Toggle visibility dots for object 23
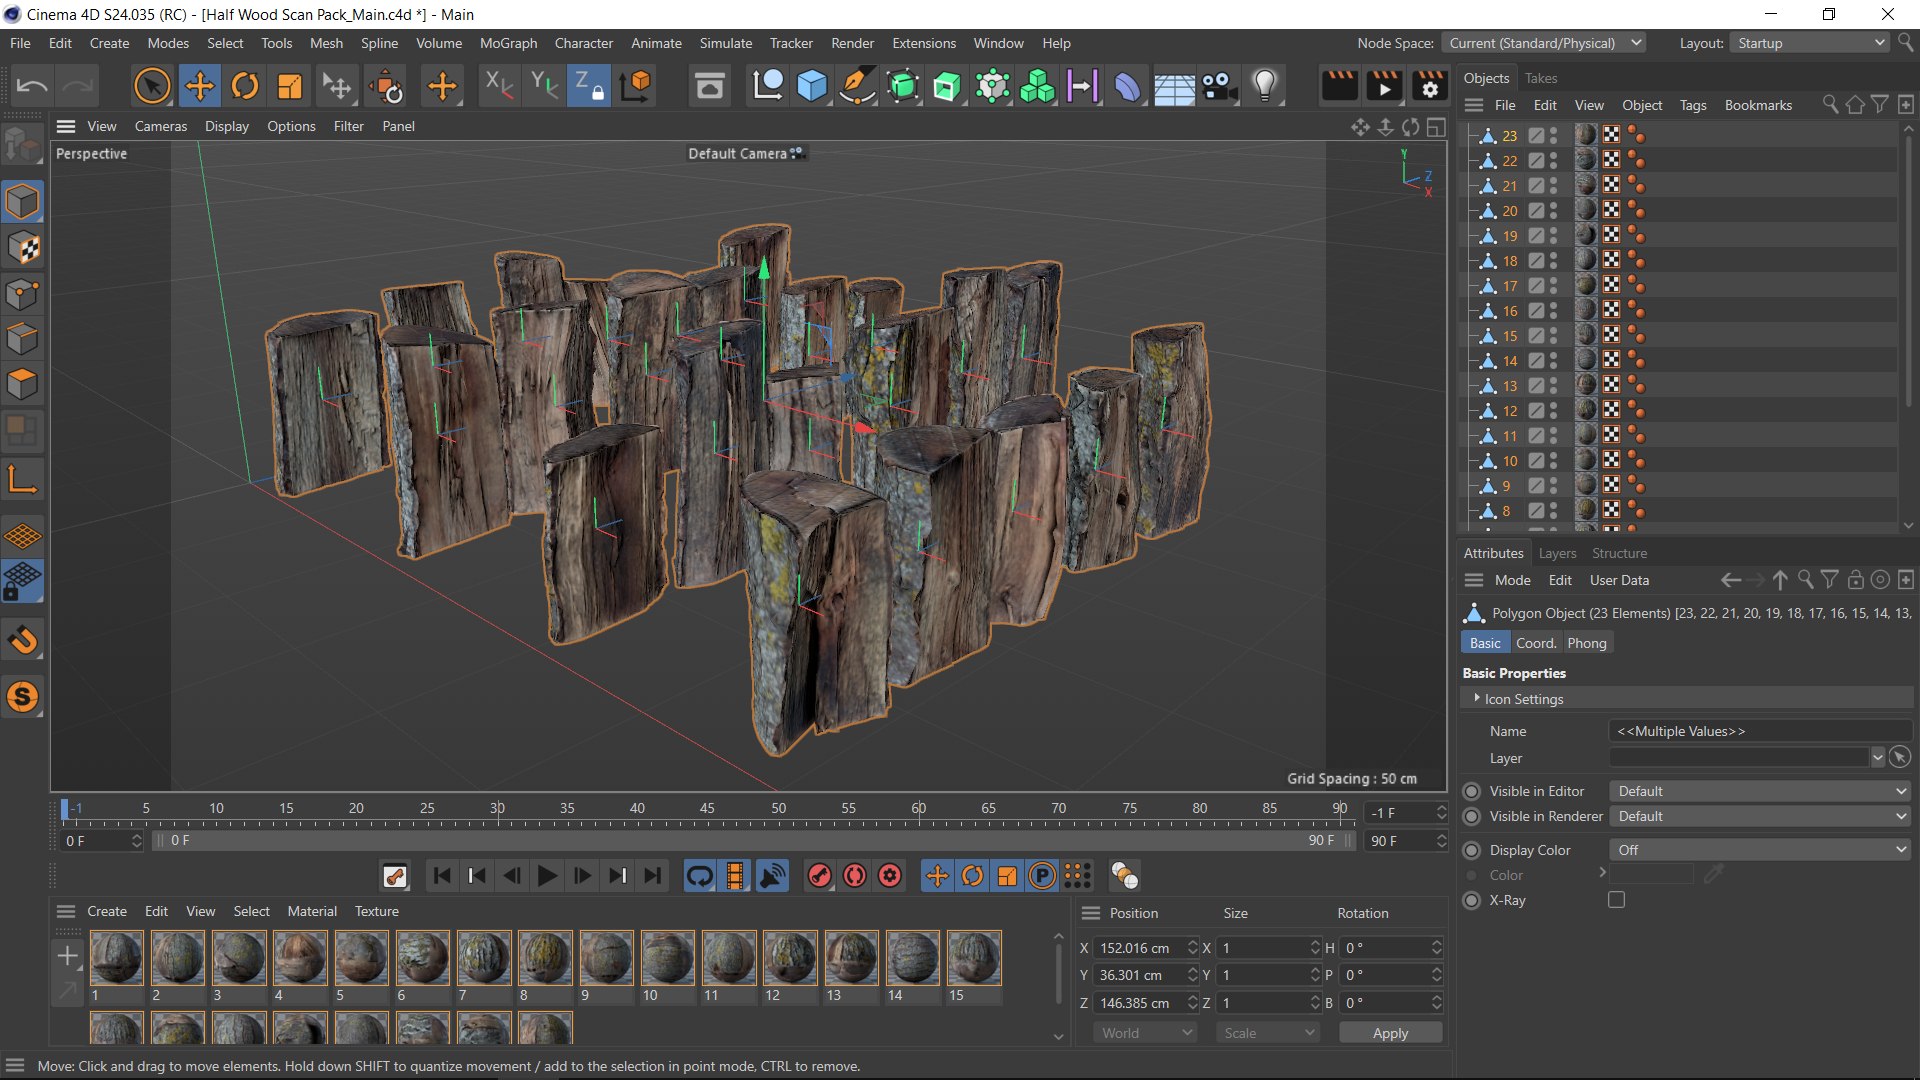This screenshot has height=1080, width=1920. tap(1554, 136)
